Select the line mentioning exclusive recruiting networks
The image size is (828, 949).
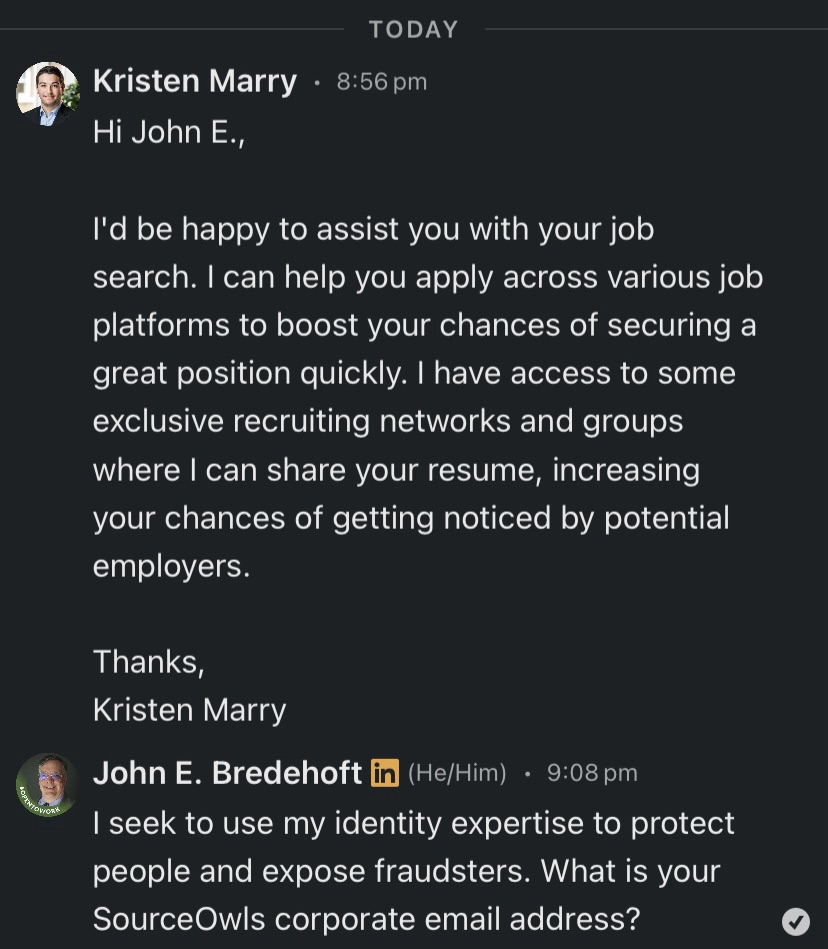click(388, 421)
